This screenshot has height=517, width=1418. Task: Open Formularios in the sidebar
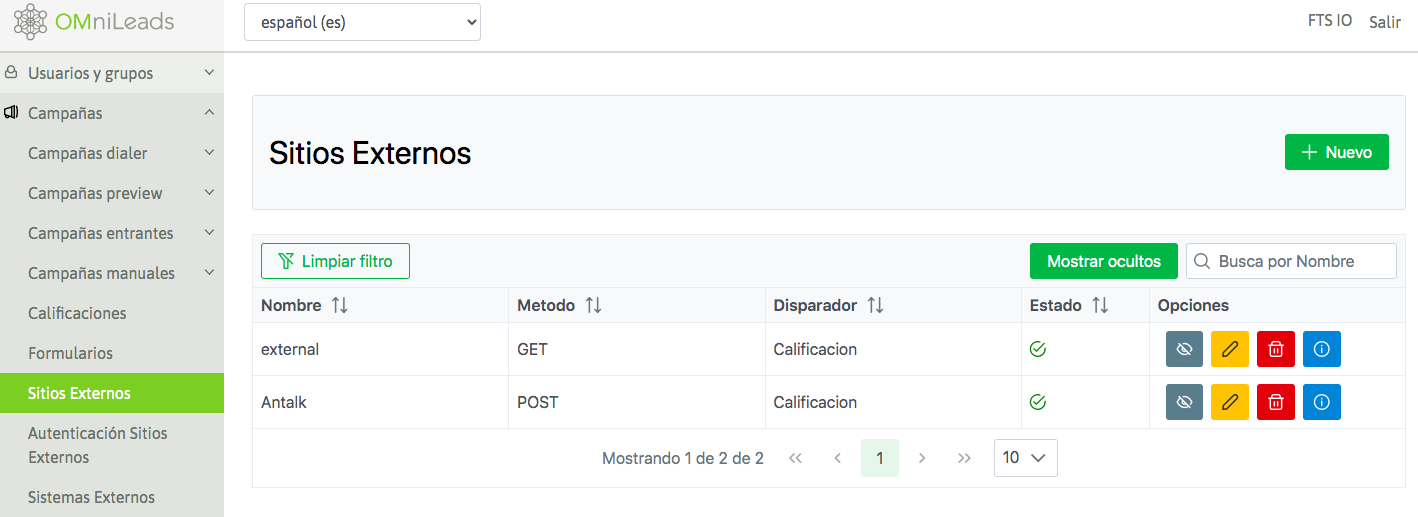point(70,353)
